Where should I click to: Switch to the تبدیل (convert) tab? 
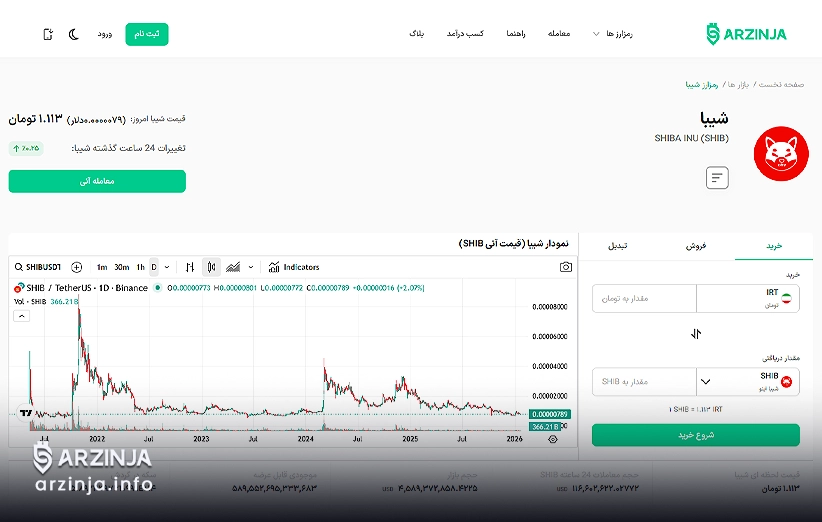618,245
